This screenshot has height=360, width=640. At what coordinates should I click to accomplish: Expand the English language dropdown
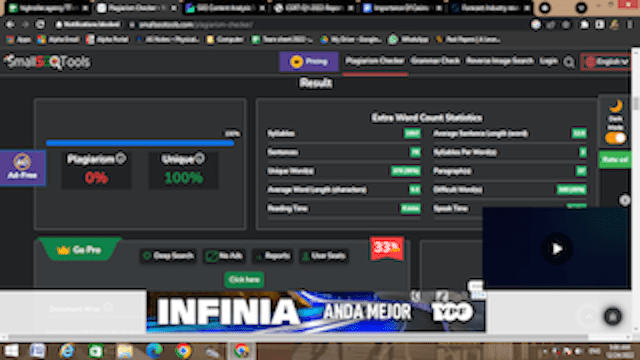coord(606,62)
